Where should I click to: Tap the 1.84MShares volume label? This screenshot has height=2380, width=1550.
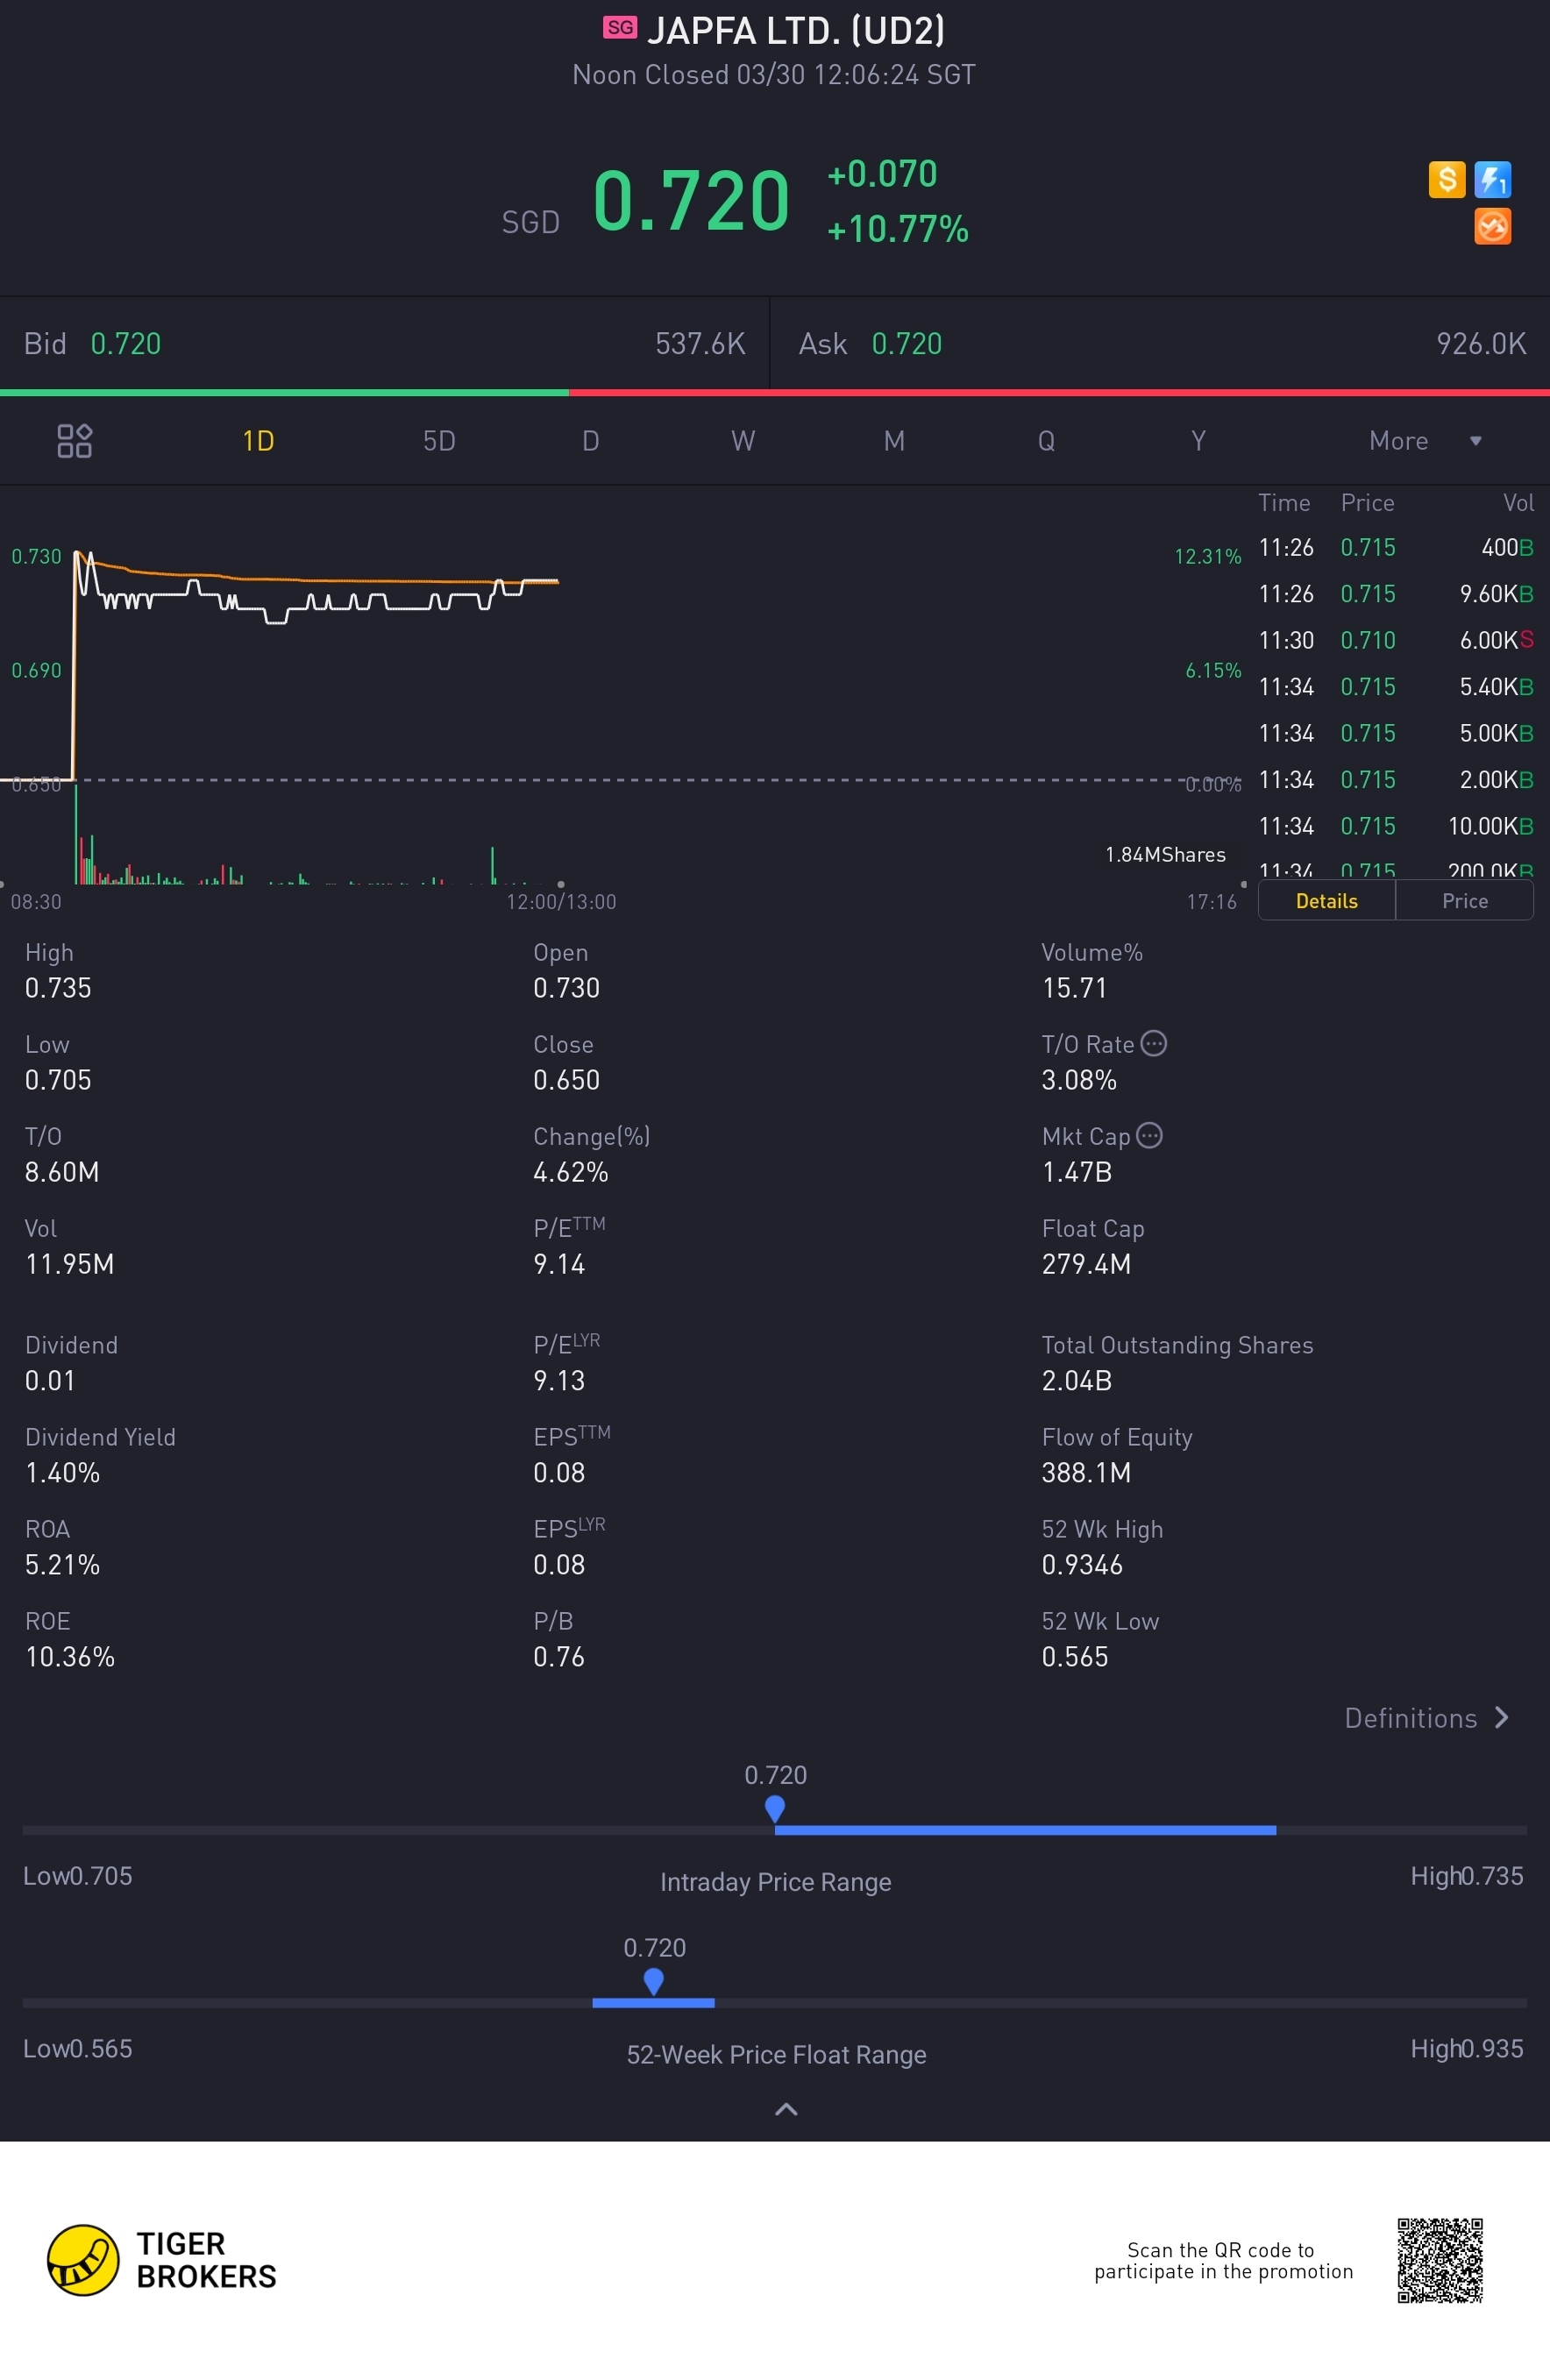(x=1165, y=855)
